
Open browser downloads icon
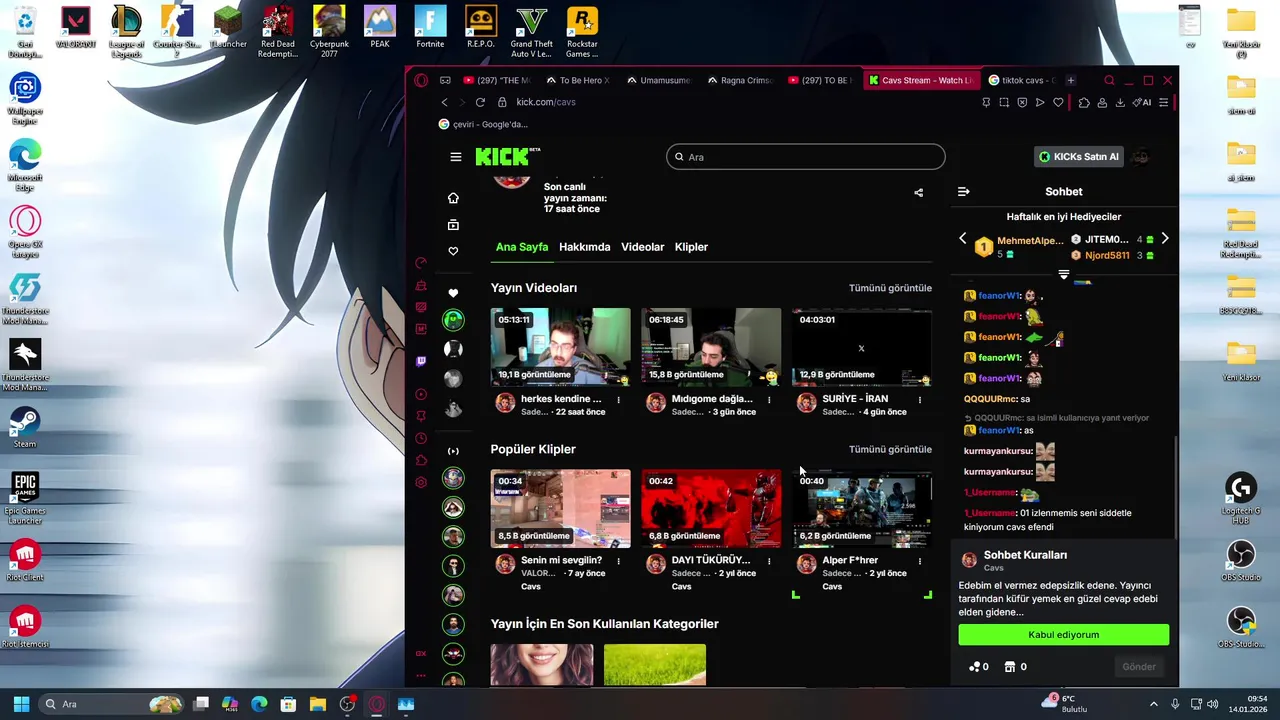[1120, 102]
